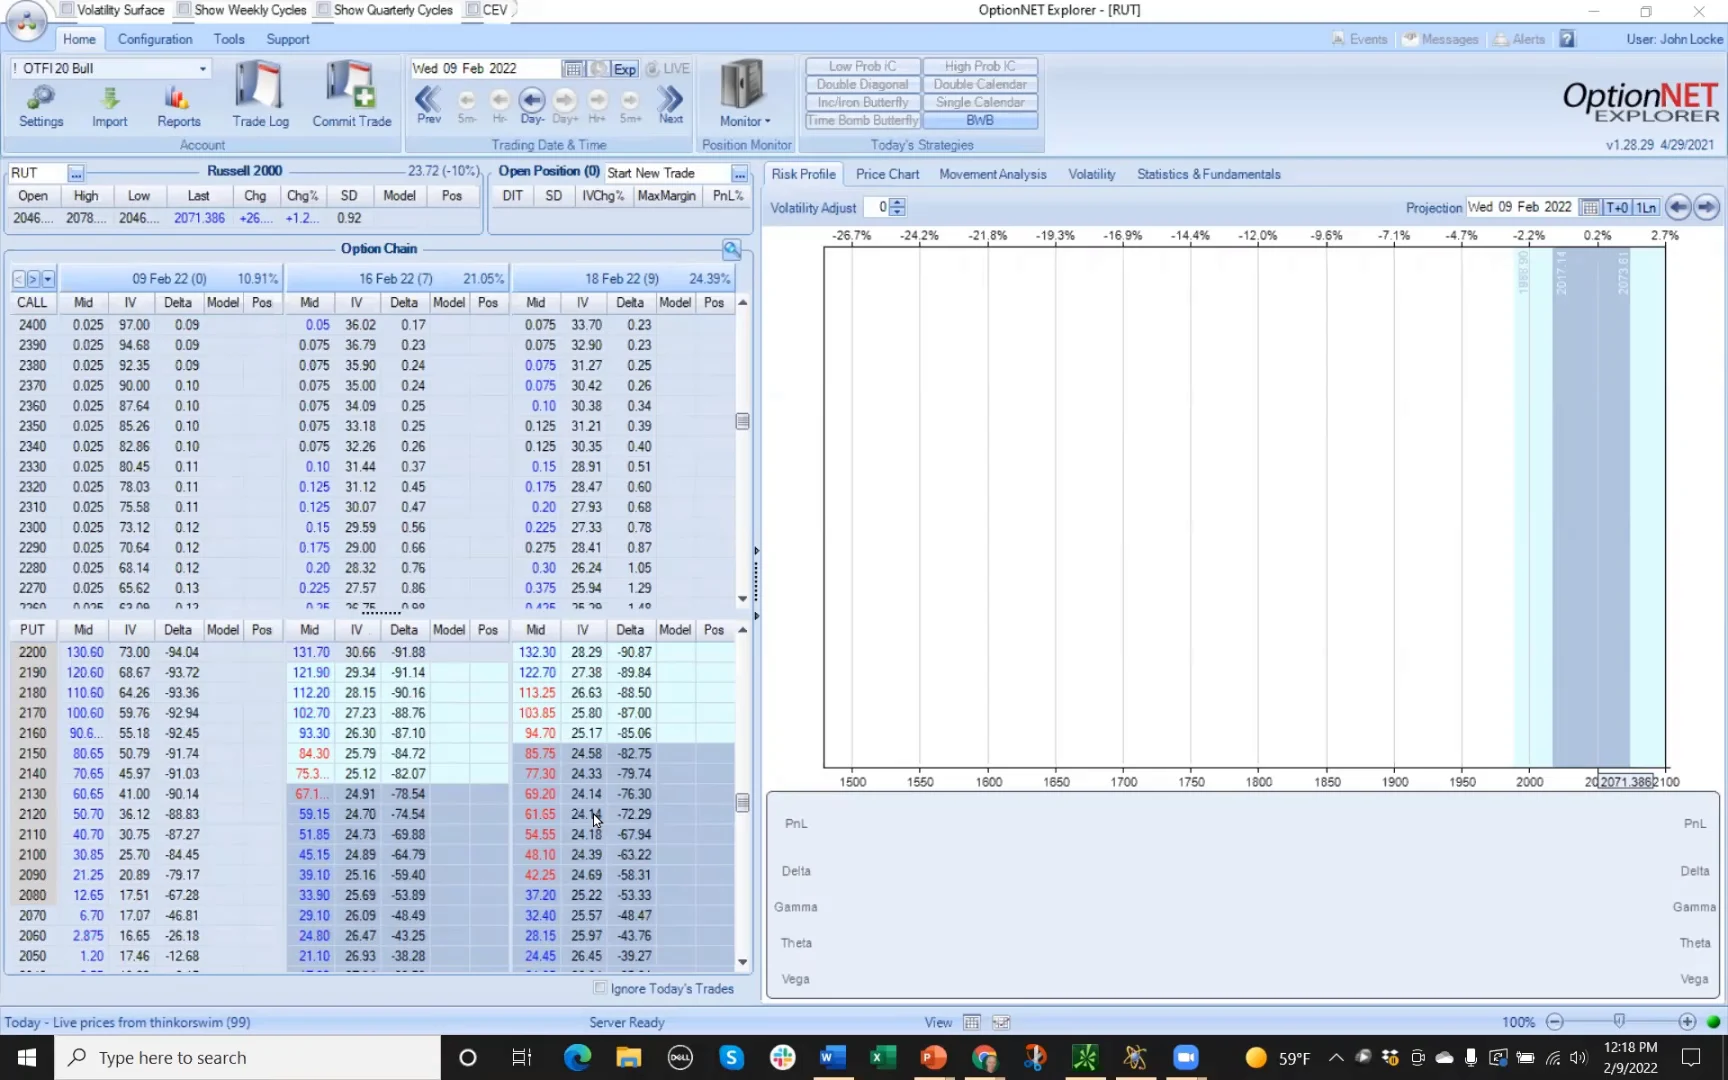
Task: Toggle the 1Ln projection button
Action: (1646, 207)
